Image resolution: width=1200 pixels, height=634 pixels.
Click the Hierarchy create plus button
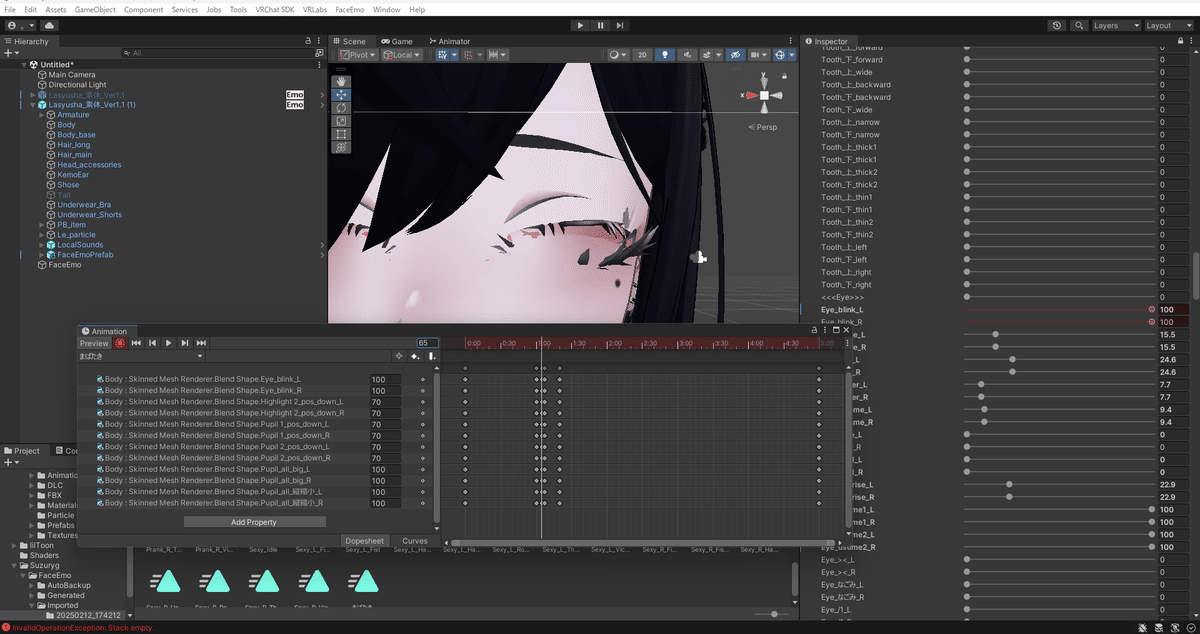coord(11,53)
